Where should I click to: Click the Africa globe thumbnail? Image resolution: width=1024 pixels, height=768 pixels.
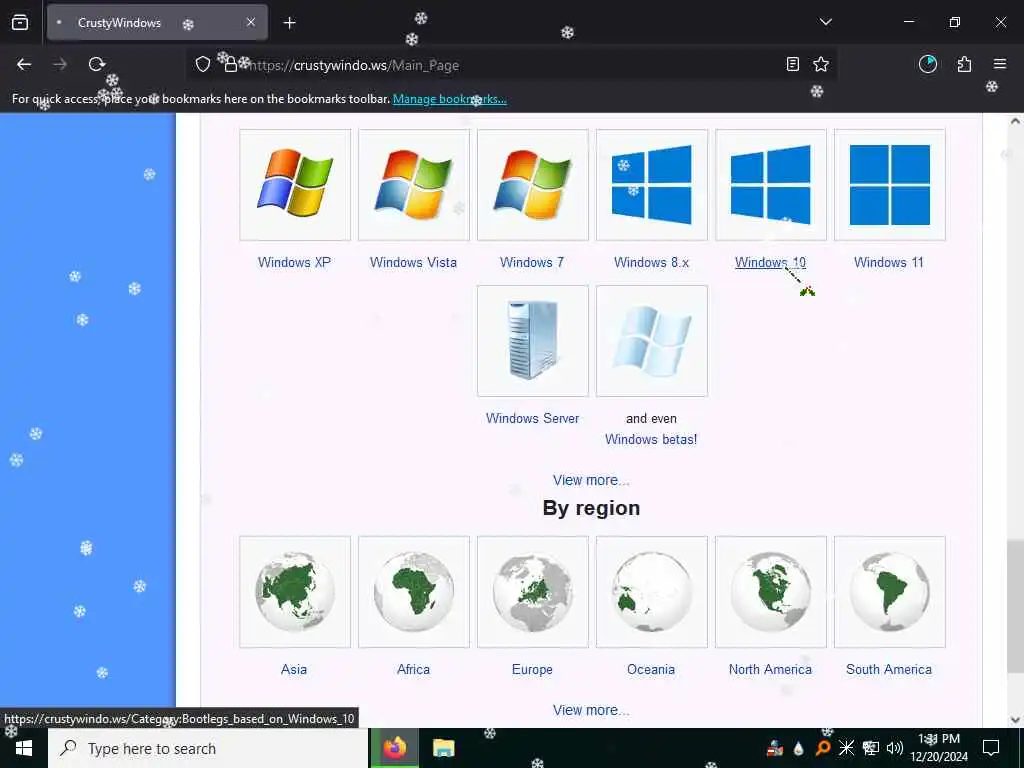[x=414, y=592]
